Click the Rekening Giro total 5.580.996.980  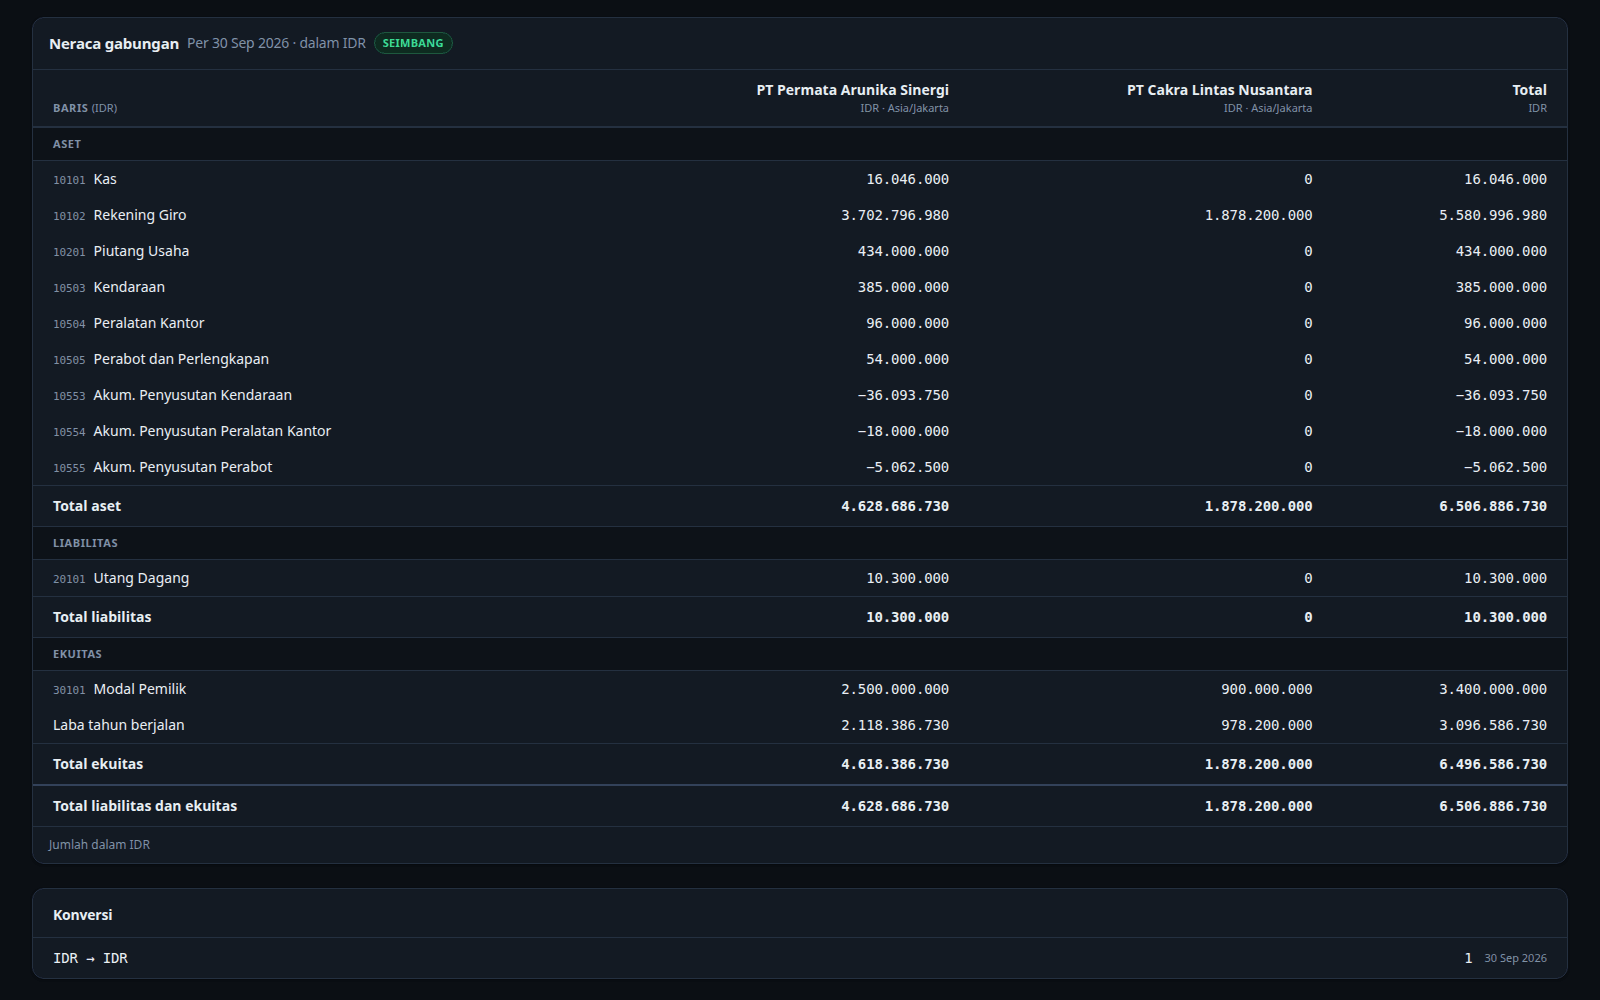click(x=1493, y=215)
